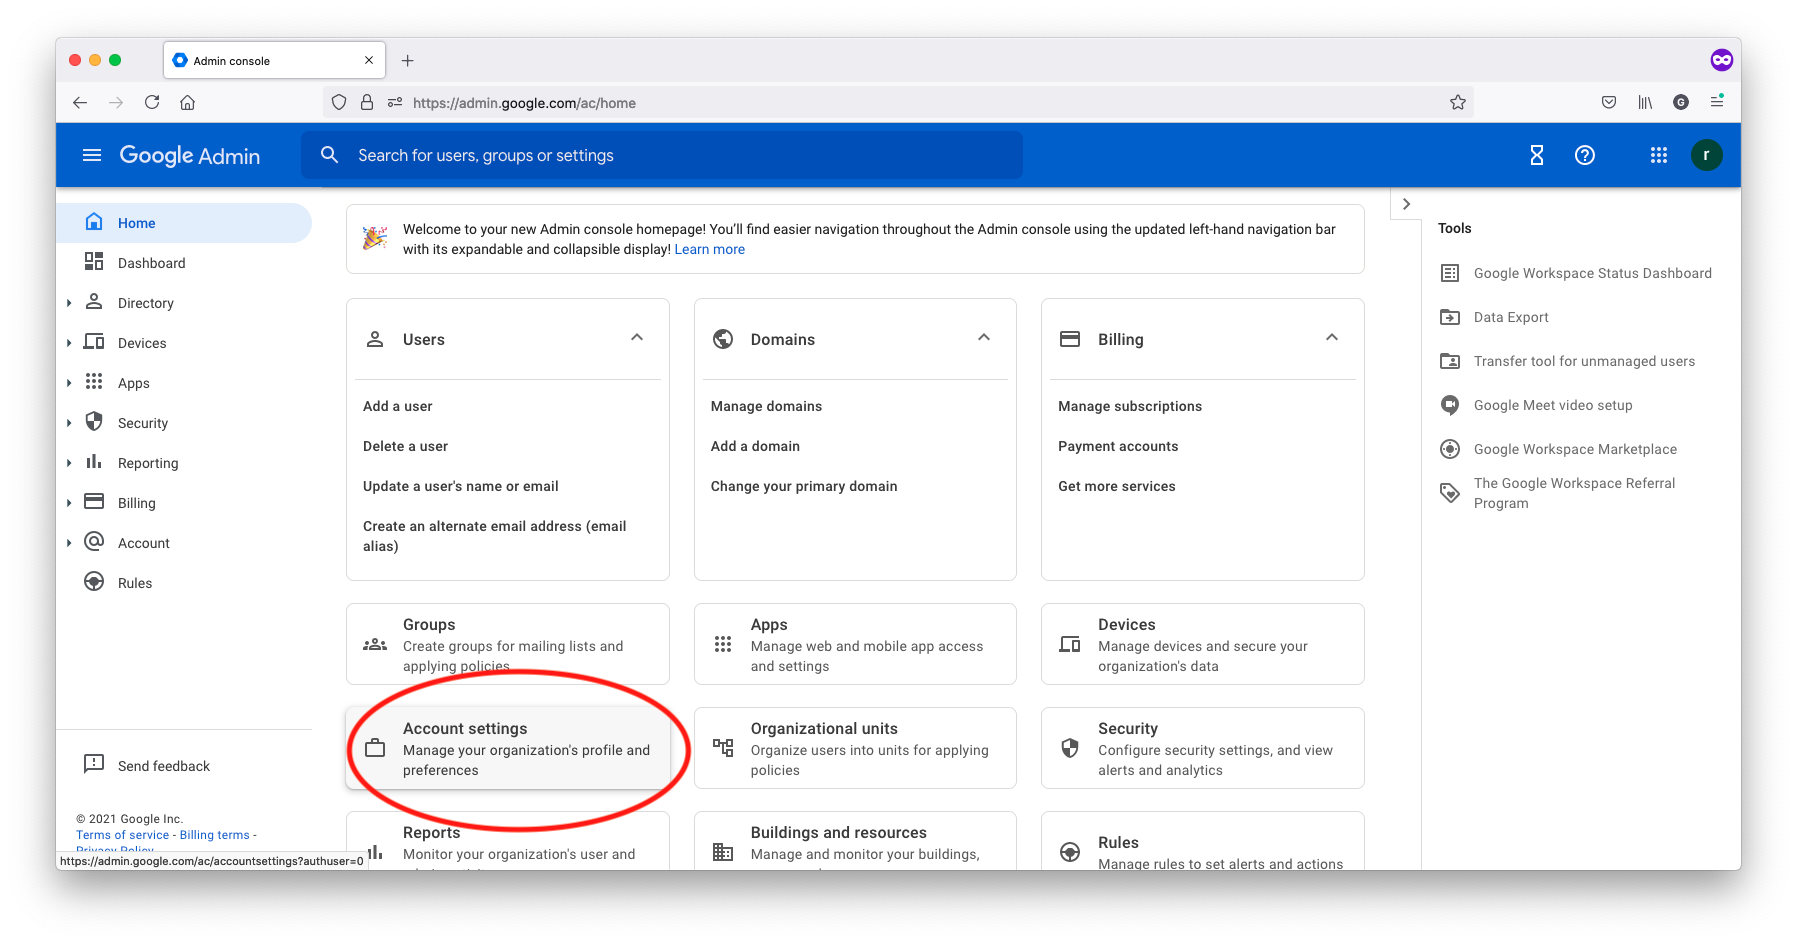Click the Apps card grid icon
This screenshot has width=1797, height=944.
pyautogui.click(x=723, y=645)
